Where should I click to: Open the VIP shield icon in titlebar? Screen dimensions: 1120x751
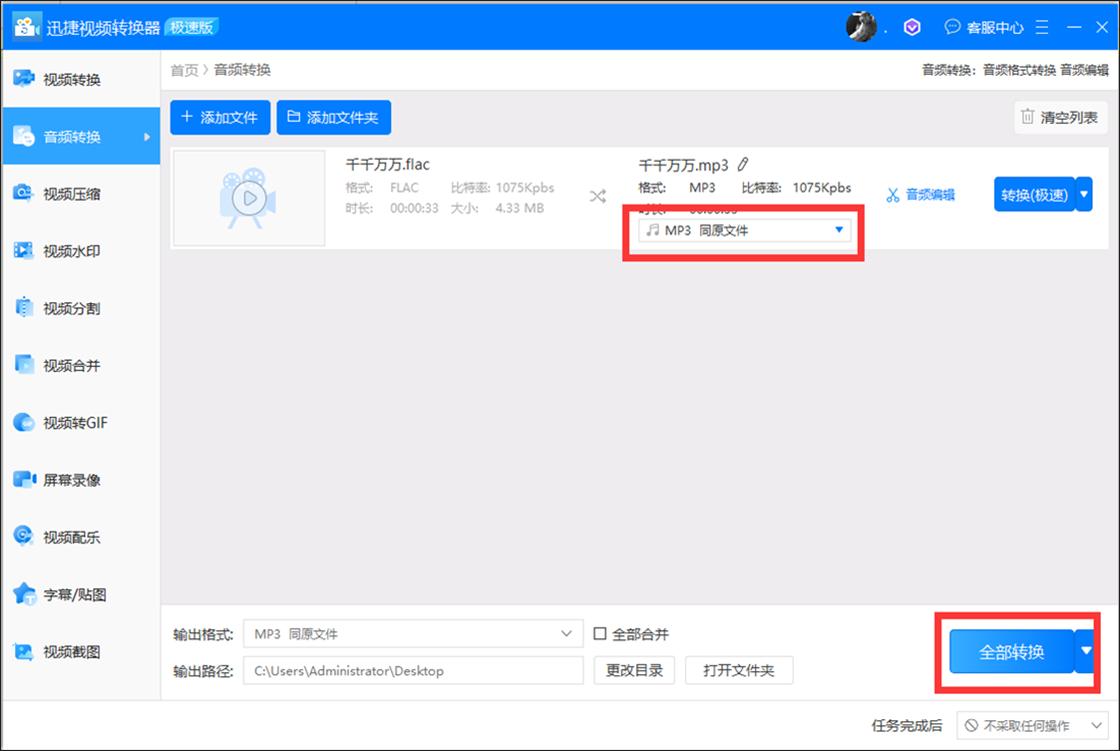click(911, 27)
